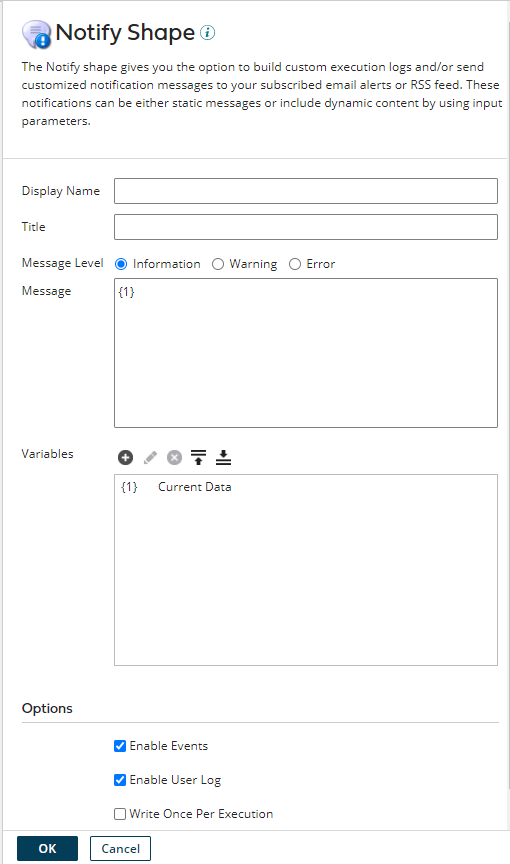Dismiss dialog with Cancel button
The image size is (510, 864).
(x=120, y=849)
